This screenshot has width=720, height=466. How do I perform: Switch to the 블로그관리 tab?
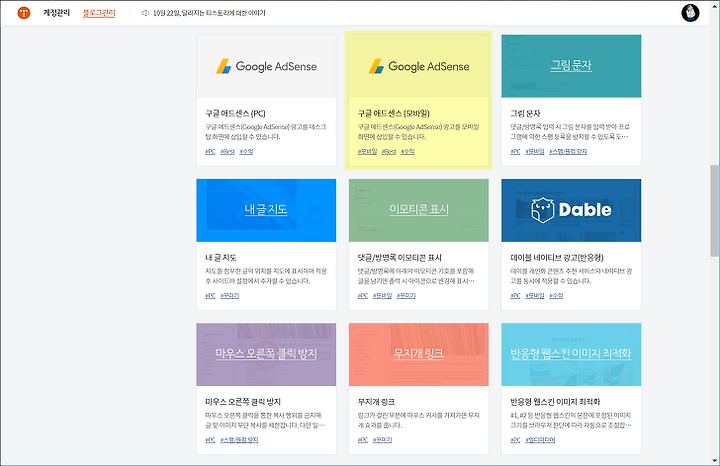(99, 13)
